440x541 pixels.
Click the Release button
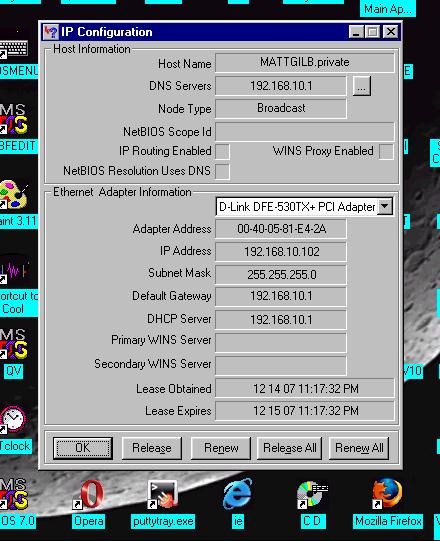[151, 448]
